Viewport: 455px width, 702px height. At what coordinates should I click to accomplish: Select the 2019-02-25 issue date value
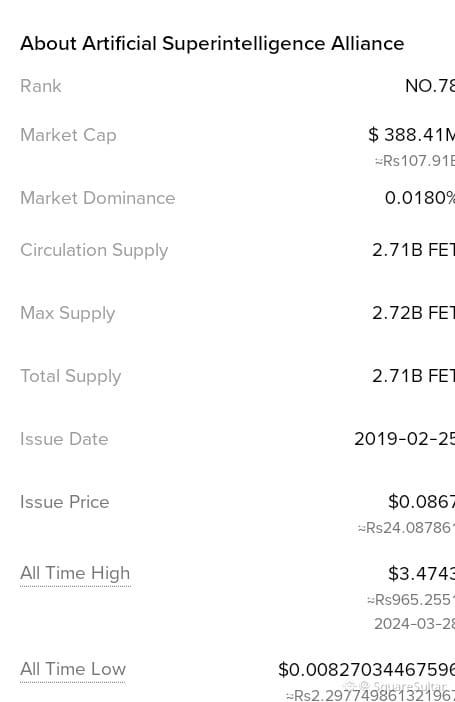pos(404,439)
